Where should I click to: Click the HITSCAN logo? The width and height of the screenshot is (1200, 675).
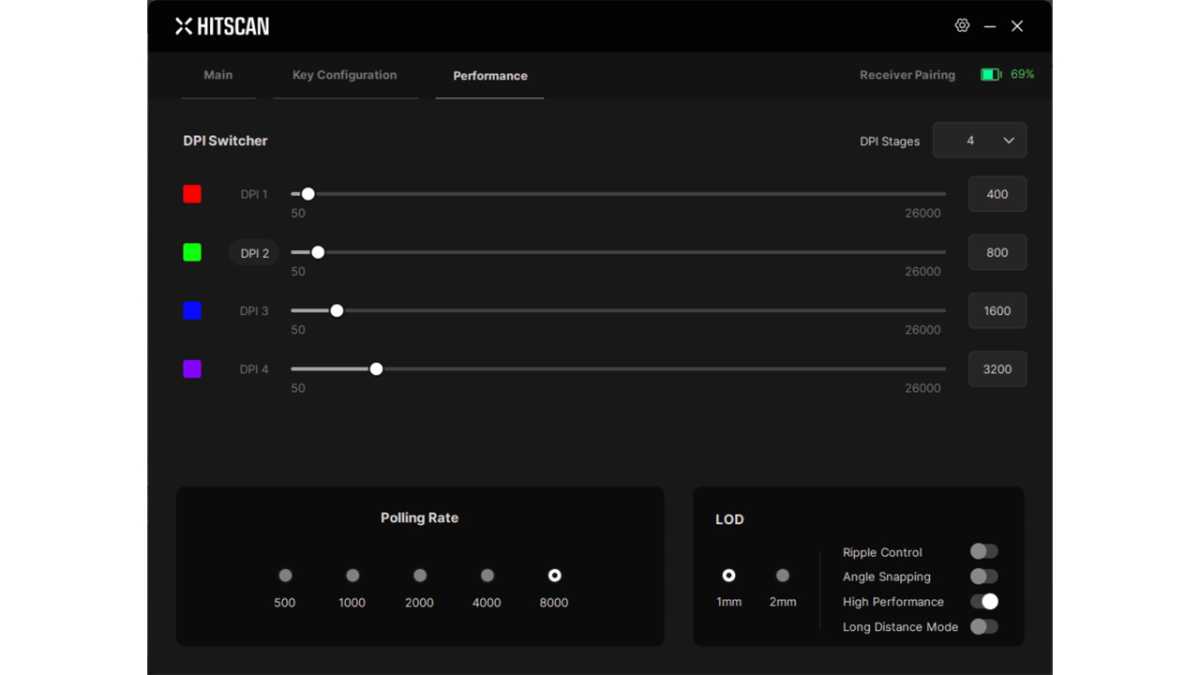pos(221,26)
